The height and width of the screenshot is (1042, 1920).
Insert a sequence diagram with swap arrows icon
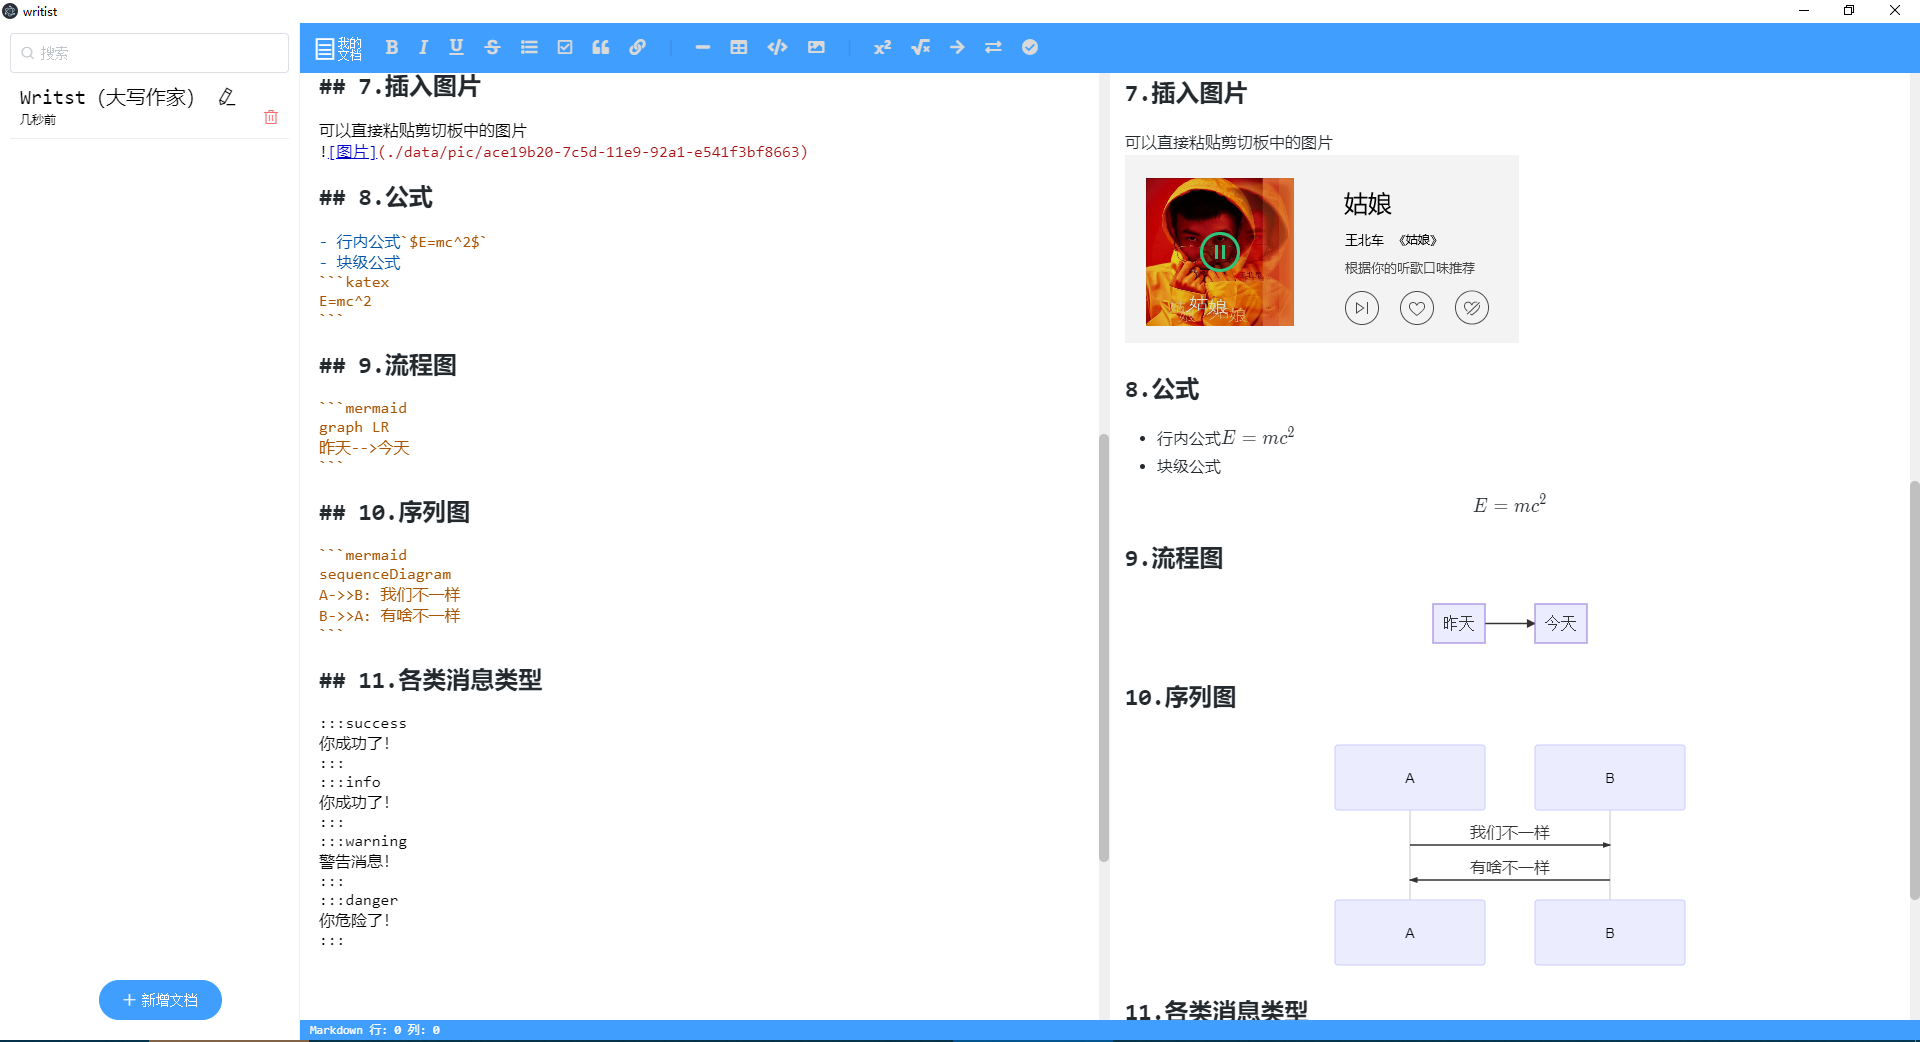993,47
